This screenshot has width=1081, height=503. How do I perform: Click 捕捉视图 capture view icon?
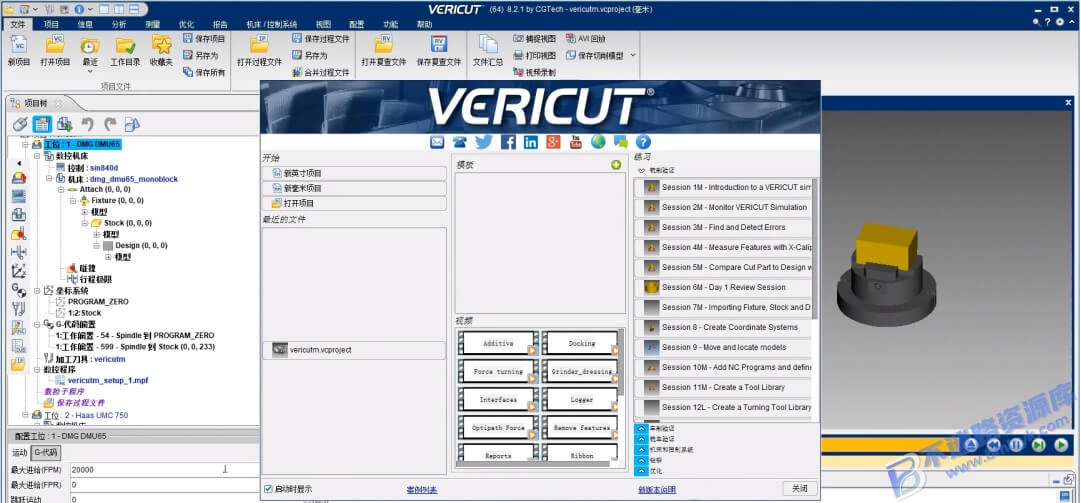click(518, 39)
